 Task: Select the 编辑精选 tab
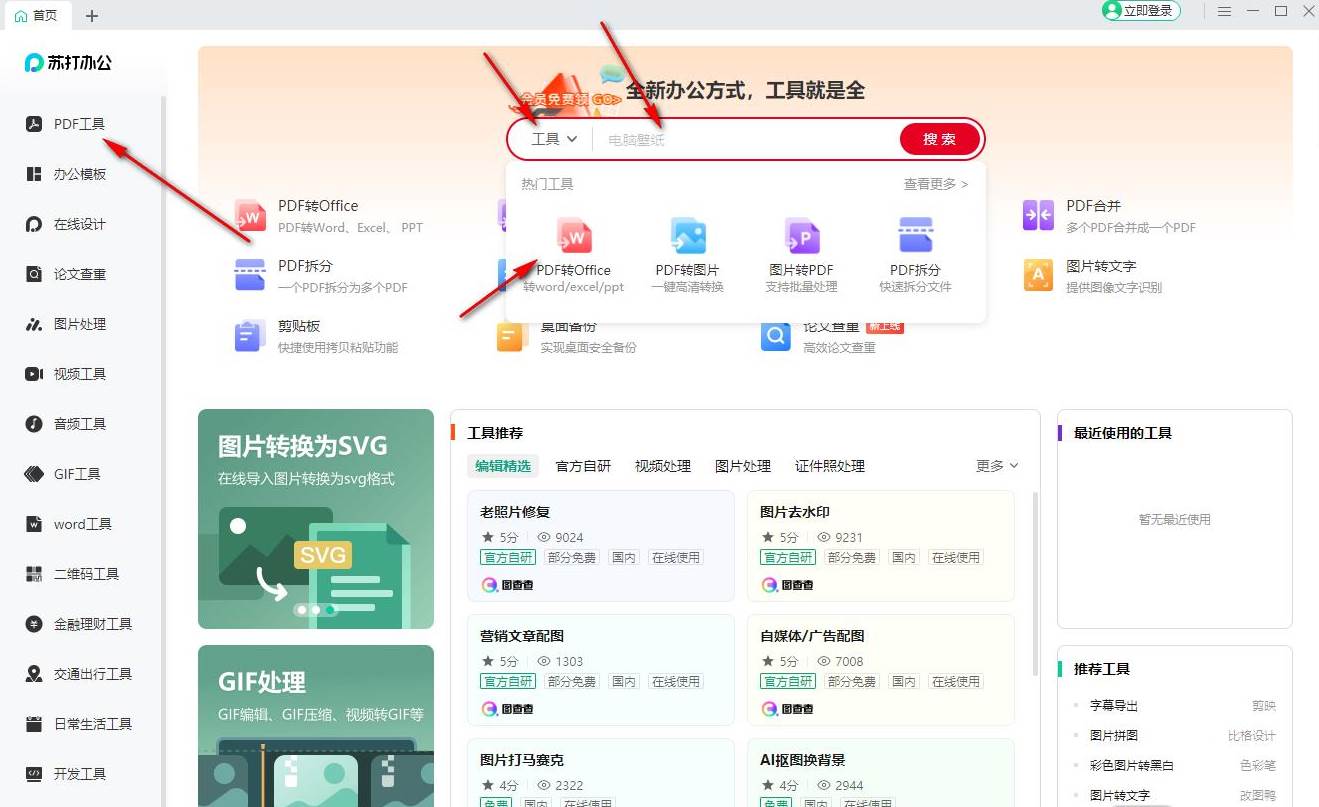pos(503,466)
